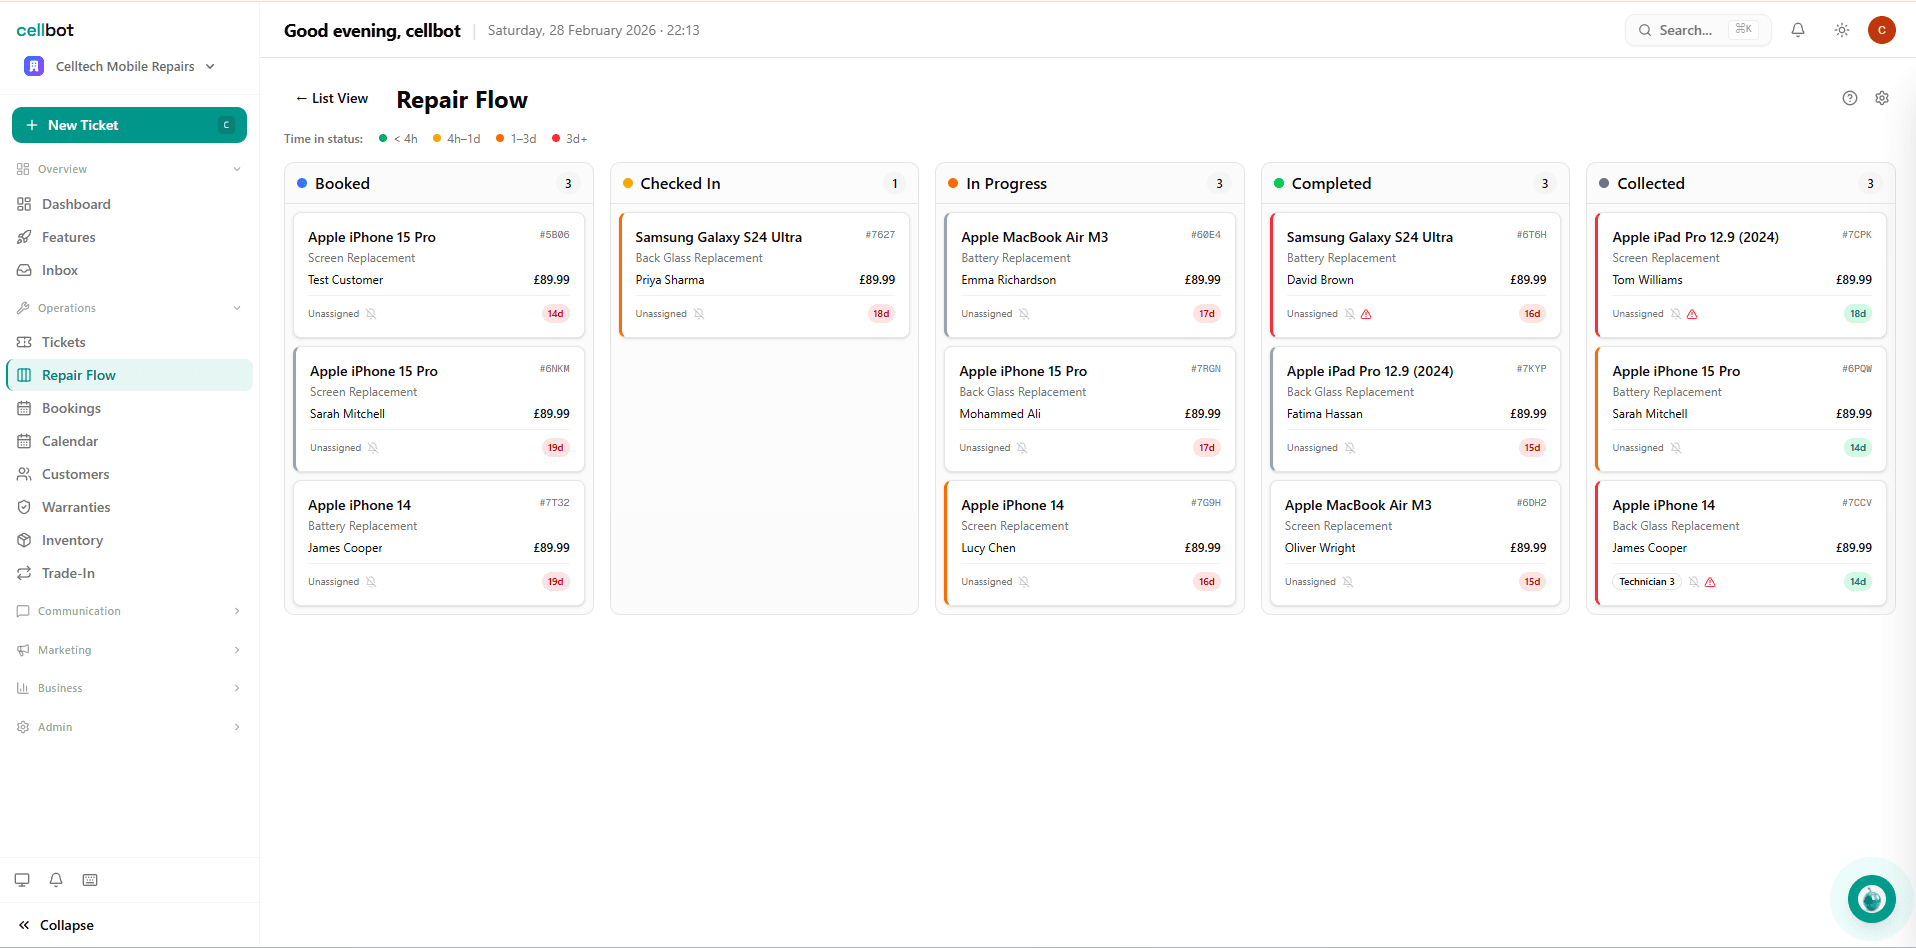Click 18d time badge on Priya Sharma ticket
Image resolution: width=1916 pixels, height=948 pixels.
click(x=881, y=314)
